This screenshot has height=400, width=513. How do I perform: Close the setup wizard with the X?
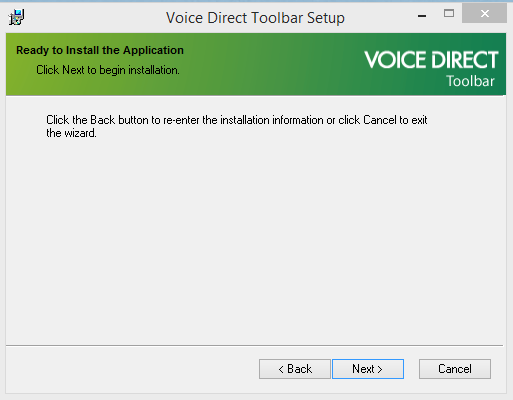(485, 14)
